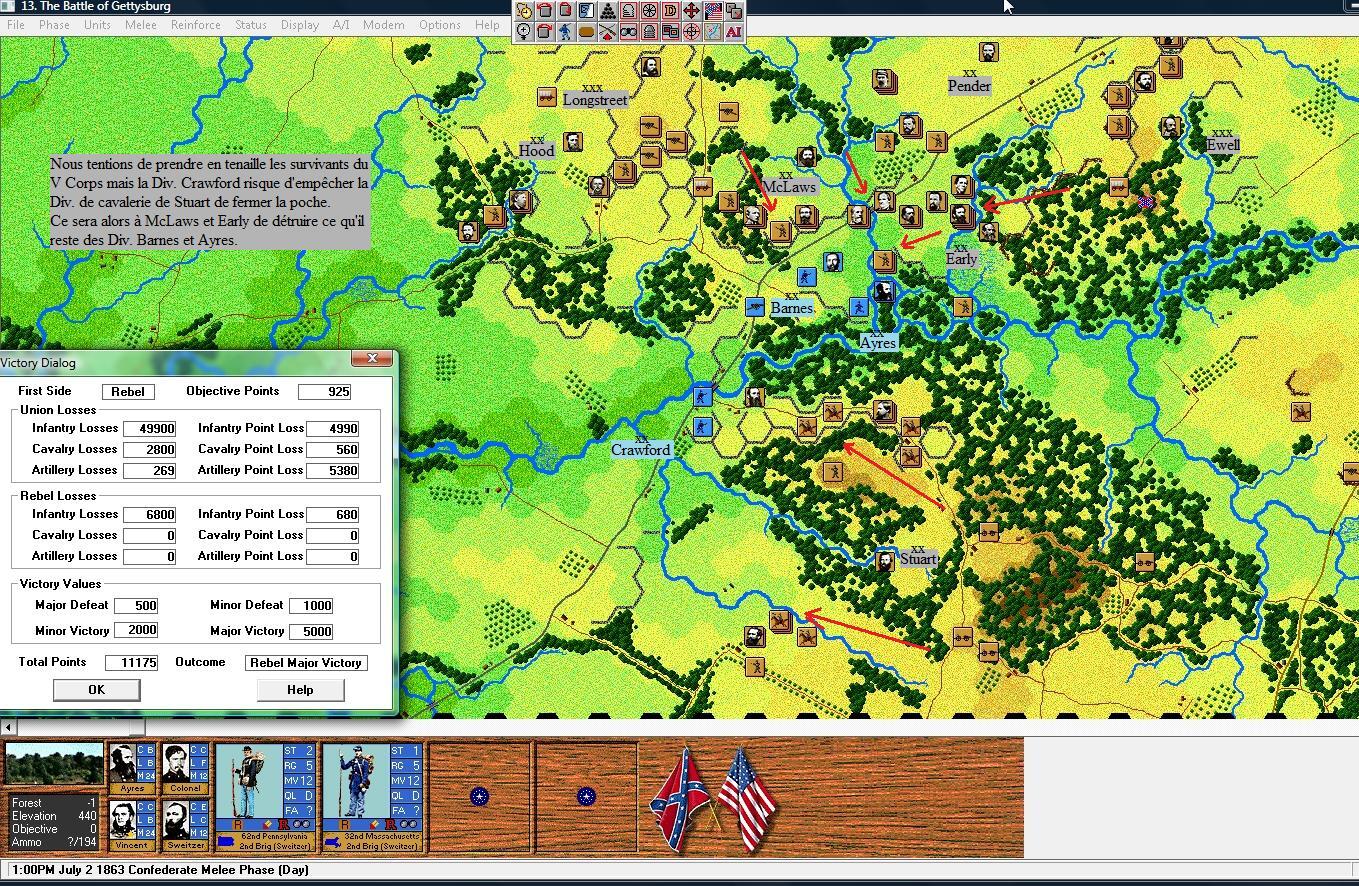The width and height of the screenshot is (1359, 886).
Task: Click the red AI toolbar icon
Action: 734,32
